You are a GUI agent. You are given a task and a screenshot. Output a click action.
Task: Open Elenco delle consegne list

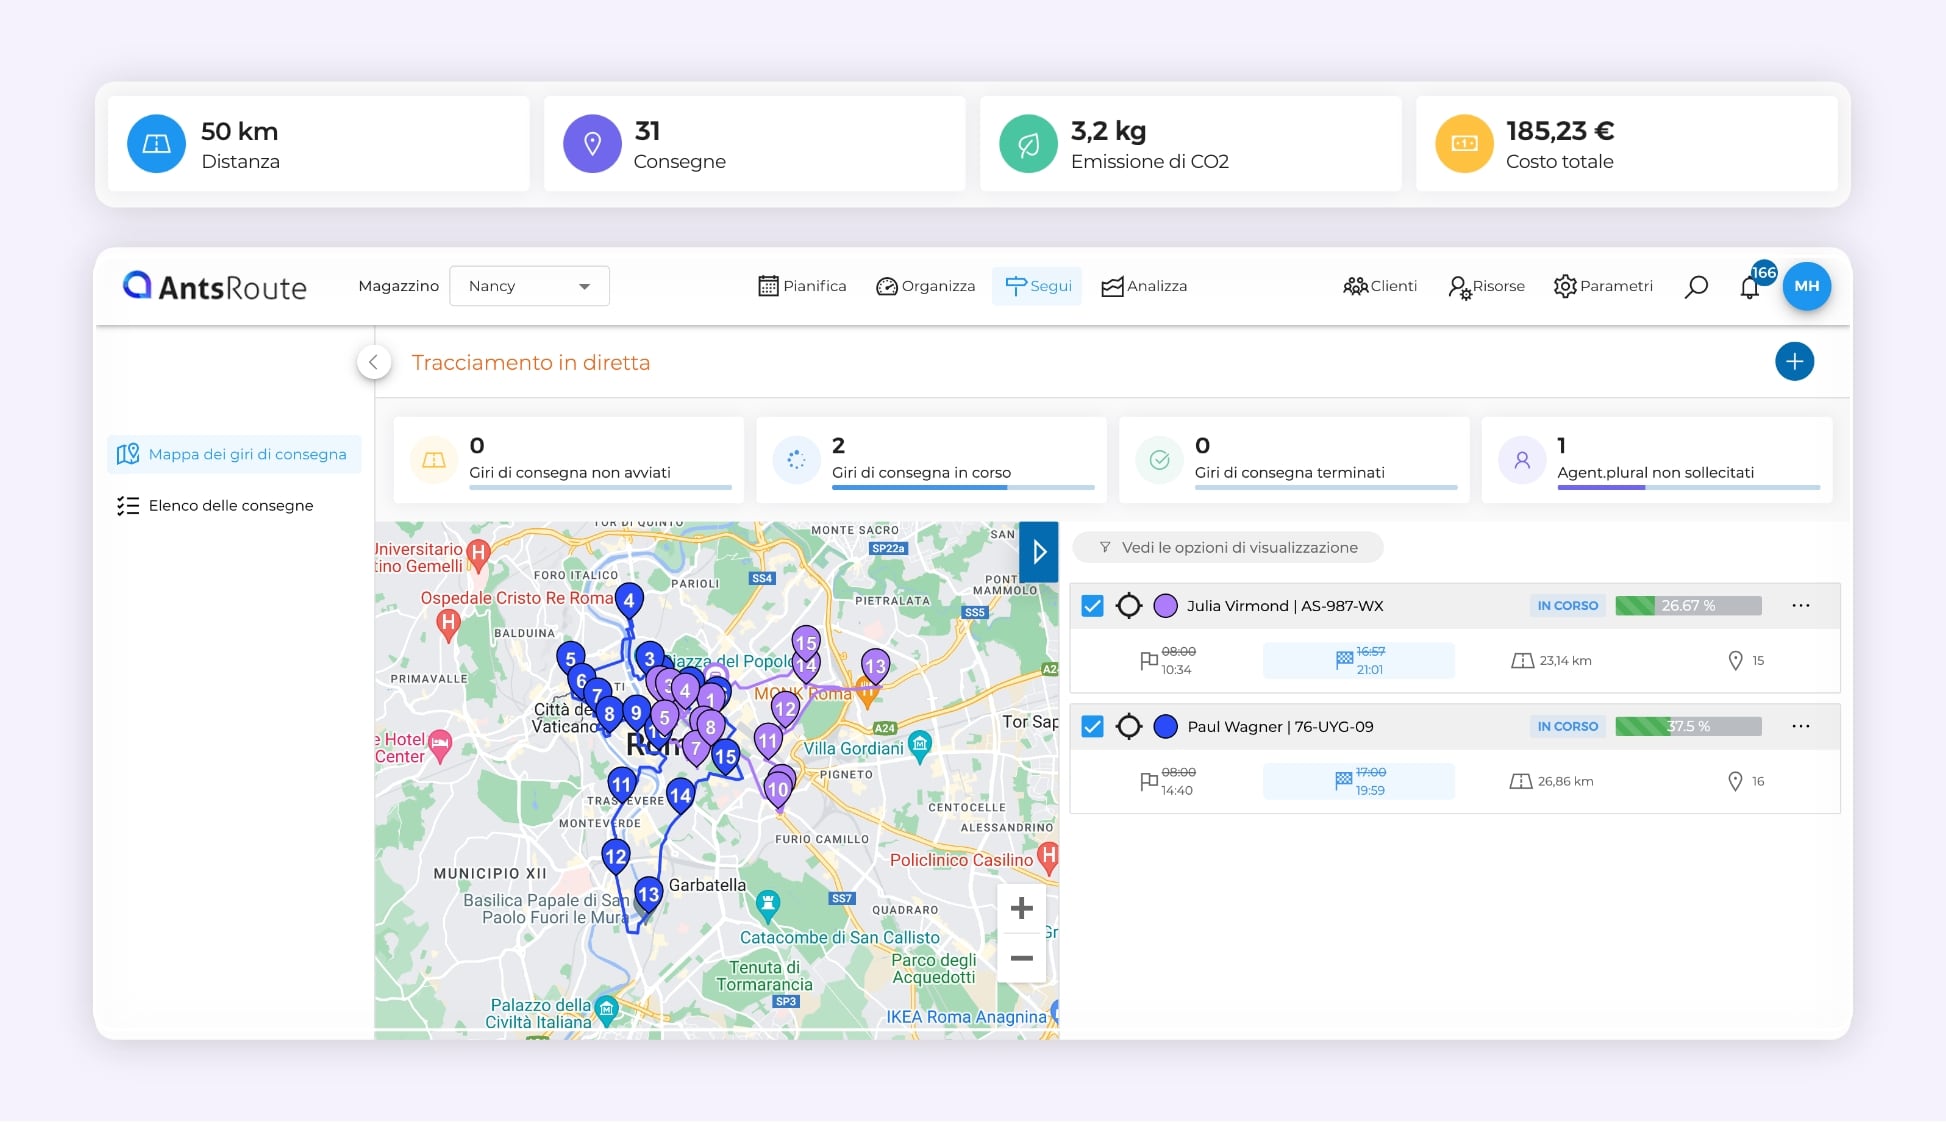230,506
